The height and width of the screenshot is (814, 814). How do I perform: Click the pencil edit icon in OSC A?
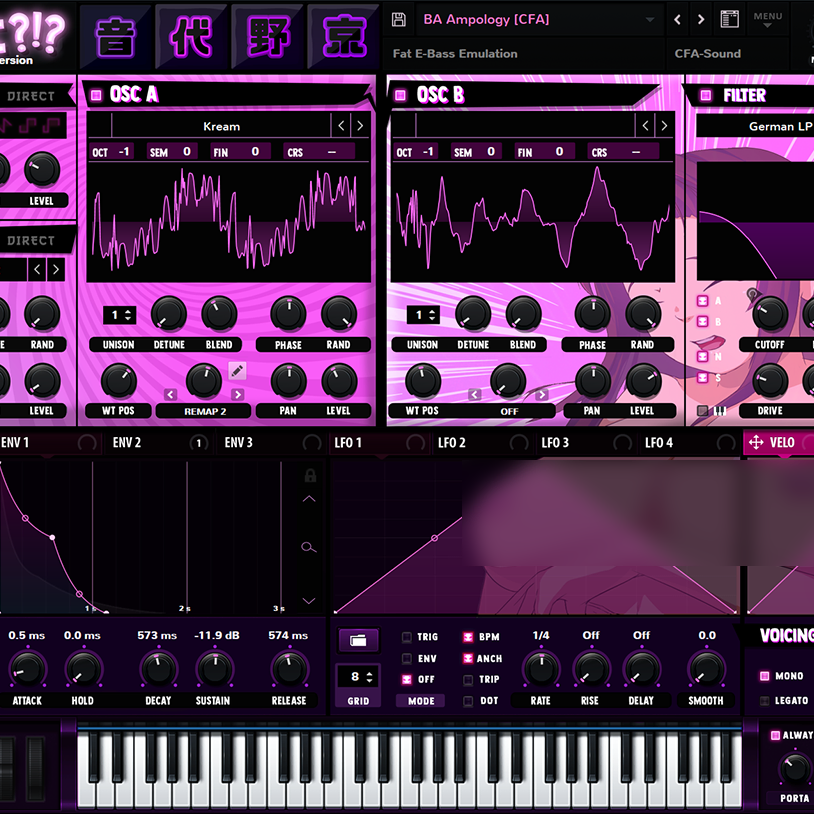click(x=237, y=371)
